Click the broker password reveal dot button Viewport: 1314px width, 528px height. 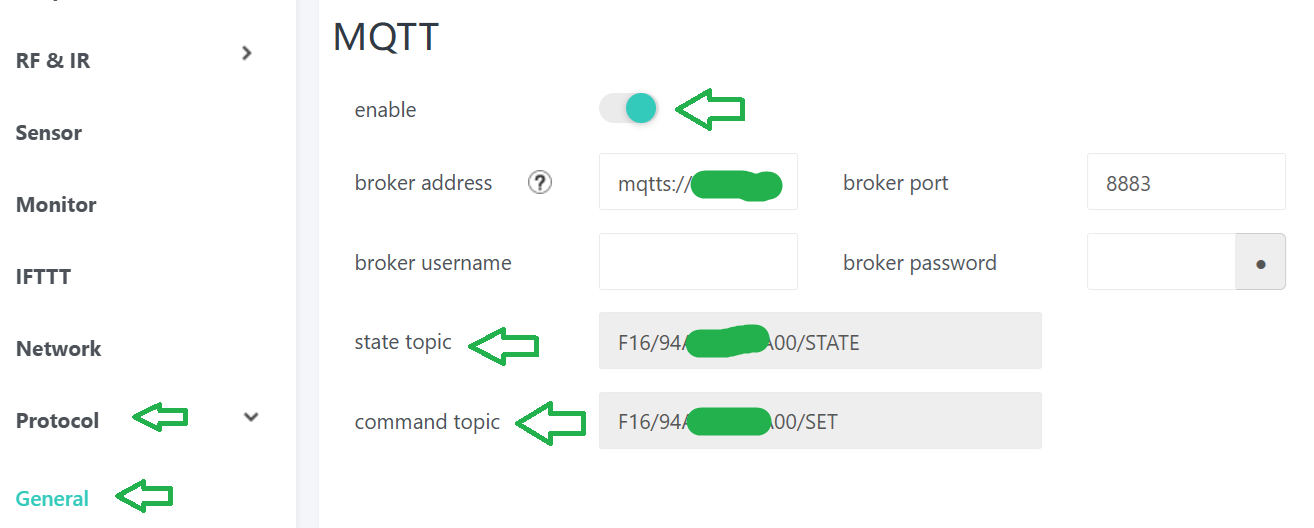click(1261, 264)
